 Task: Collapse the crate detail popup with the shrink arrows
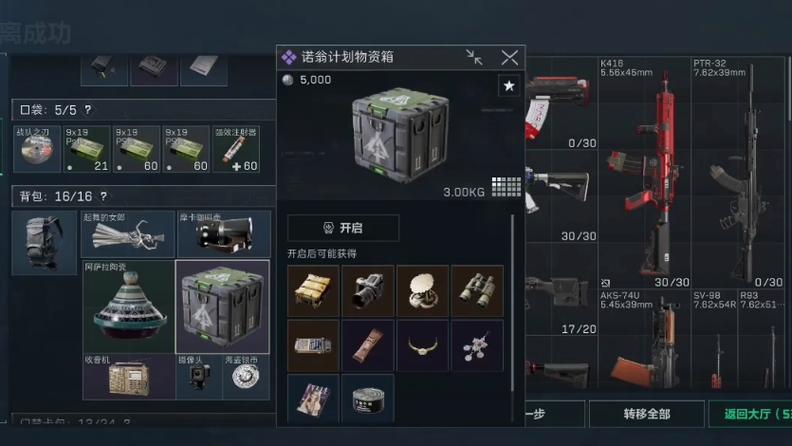click(474, 58)
